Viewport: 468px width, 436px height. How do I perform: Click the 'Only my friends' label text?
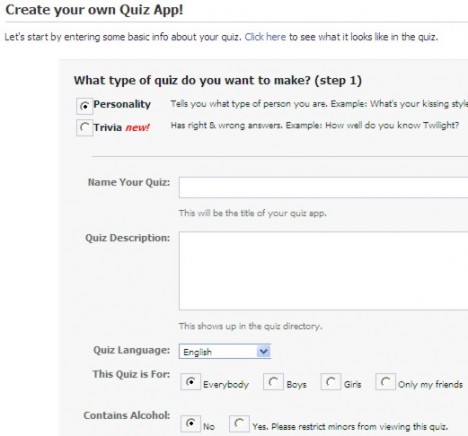tap(430, 385)
